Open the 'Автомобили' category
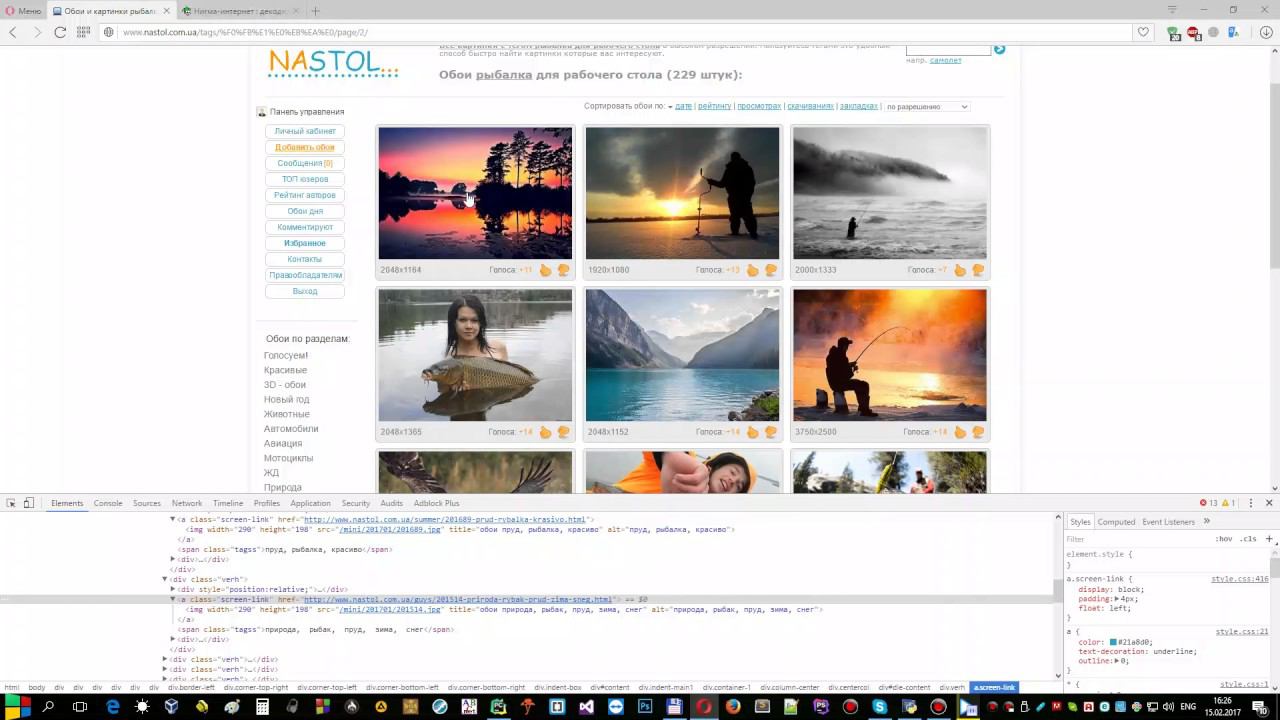The image size is (1280, 720). [291, 429]
